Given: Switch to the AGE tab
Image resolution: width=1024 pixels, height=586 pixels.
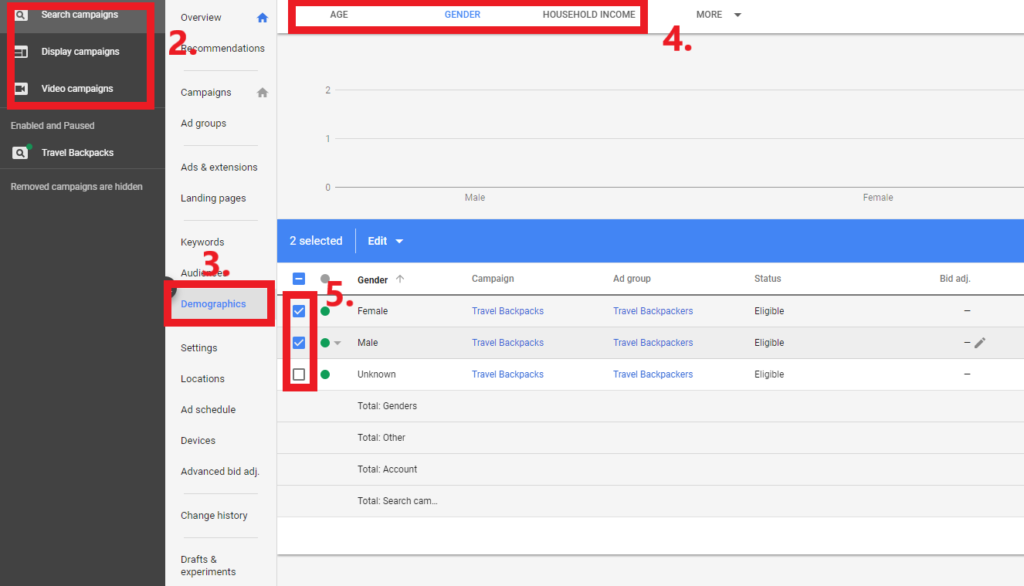Looking at the screenshot, I should tap(339, 14).
